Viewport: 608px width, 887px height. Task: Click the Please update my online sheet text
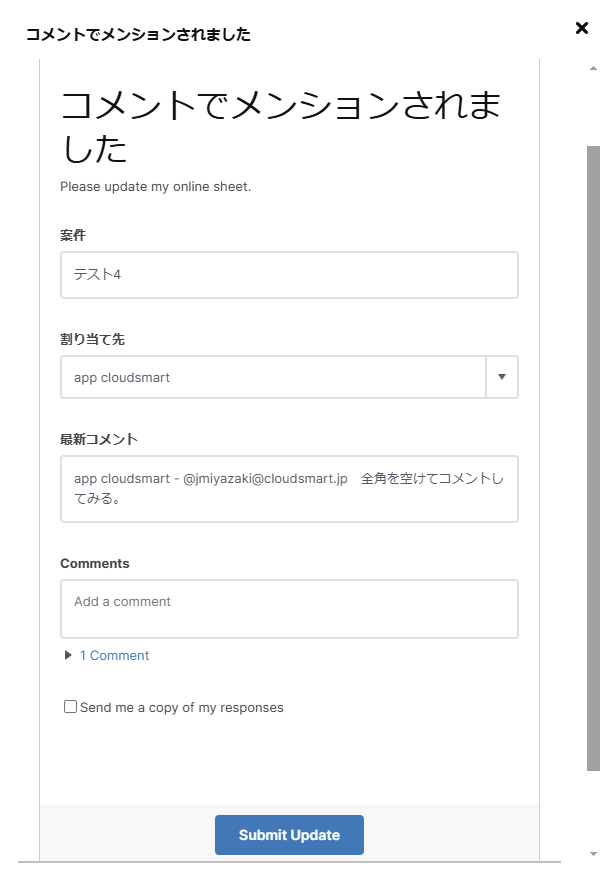coord(155,186)
